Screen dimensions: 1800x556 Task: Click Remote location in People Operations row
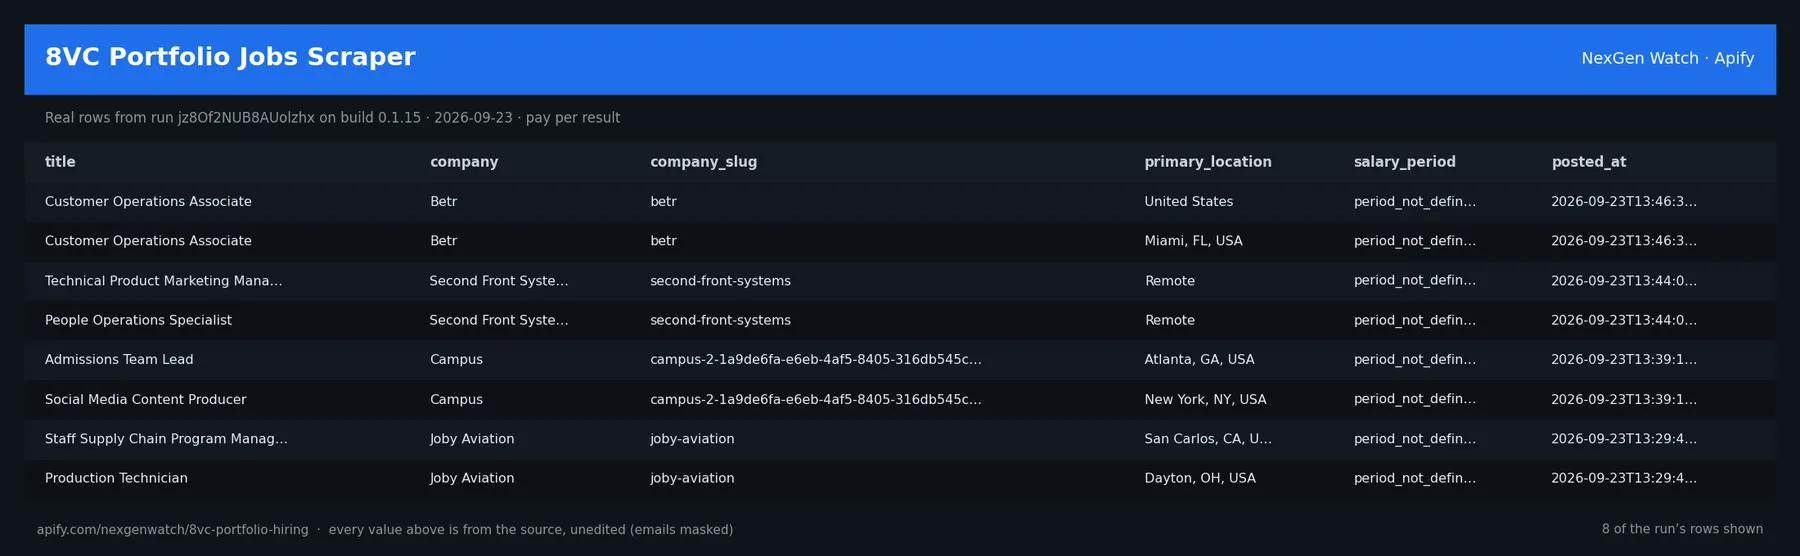coord(1169,320)
